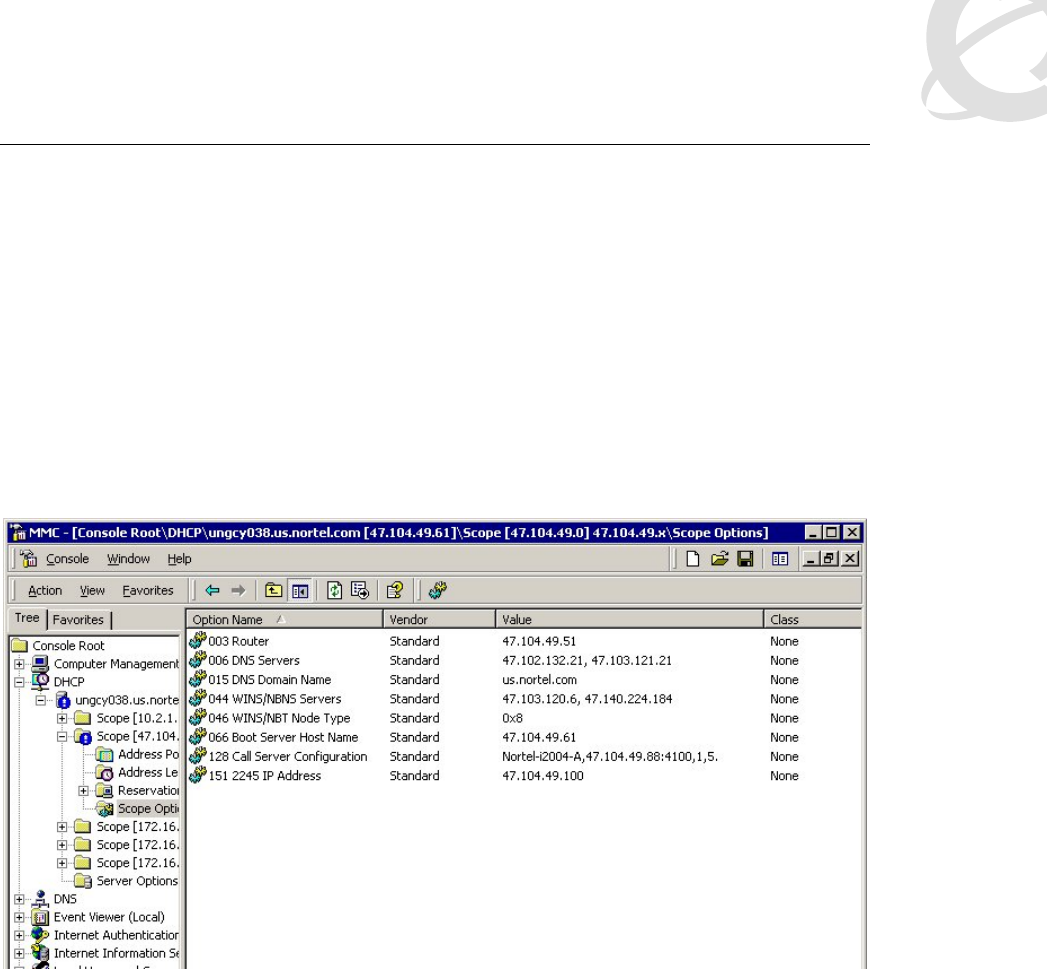Screen dimensions: 1047x969
Task: Click the Open console folder icon
Action: point(719,559)
